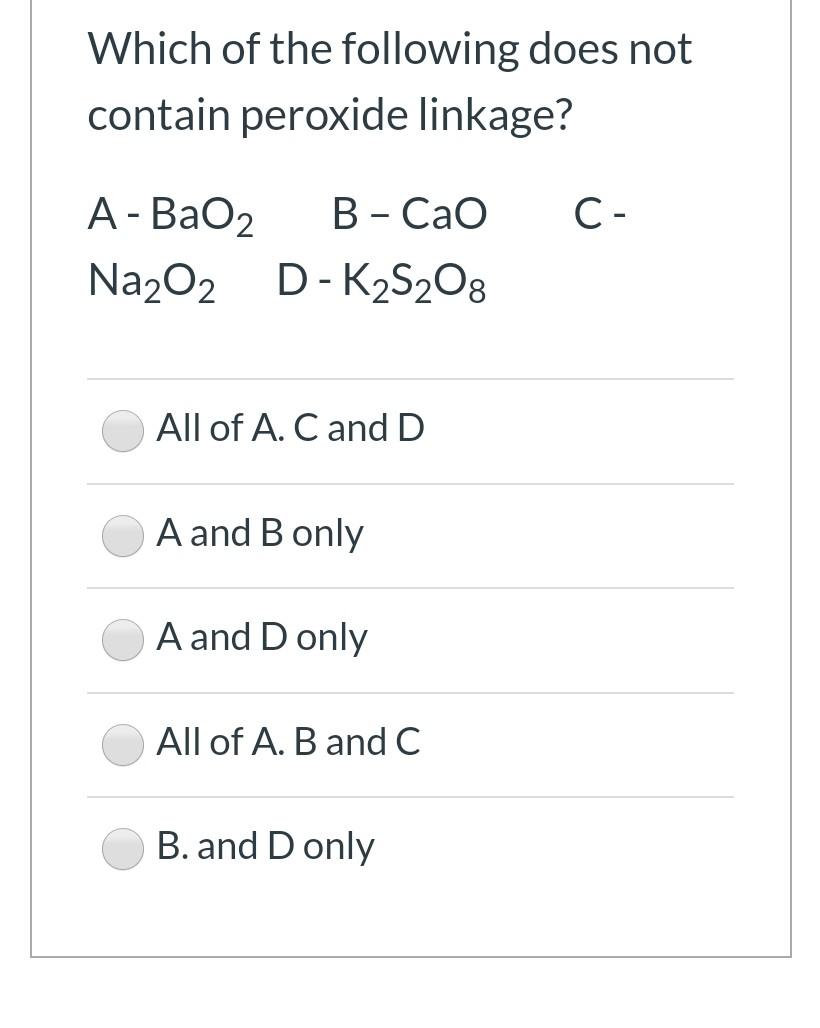Select the radio button for 'All of A. C and D'

(x=122, y=431)
